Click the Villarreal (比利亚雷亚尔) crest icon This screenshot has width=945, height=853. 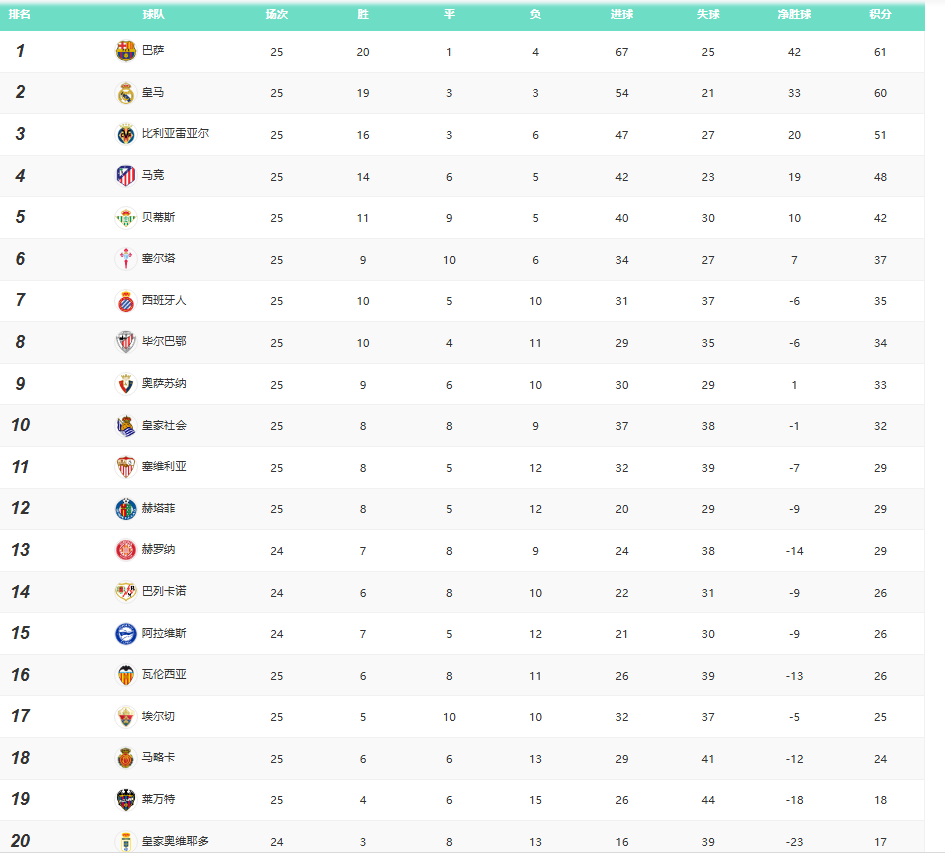(125, 134)
